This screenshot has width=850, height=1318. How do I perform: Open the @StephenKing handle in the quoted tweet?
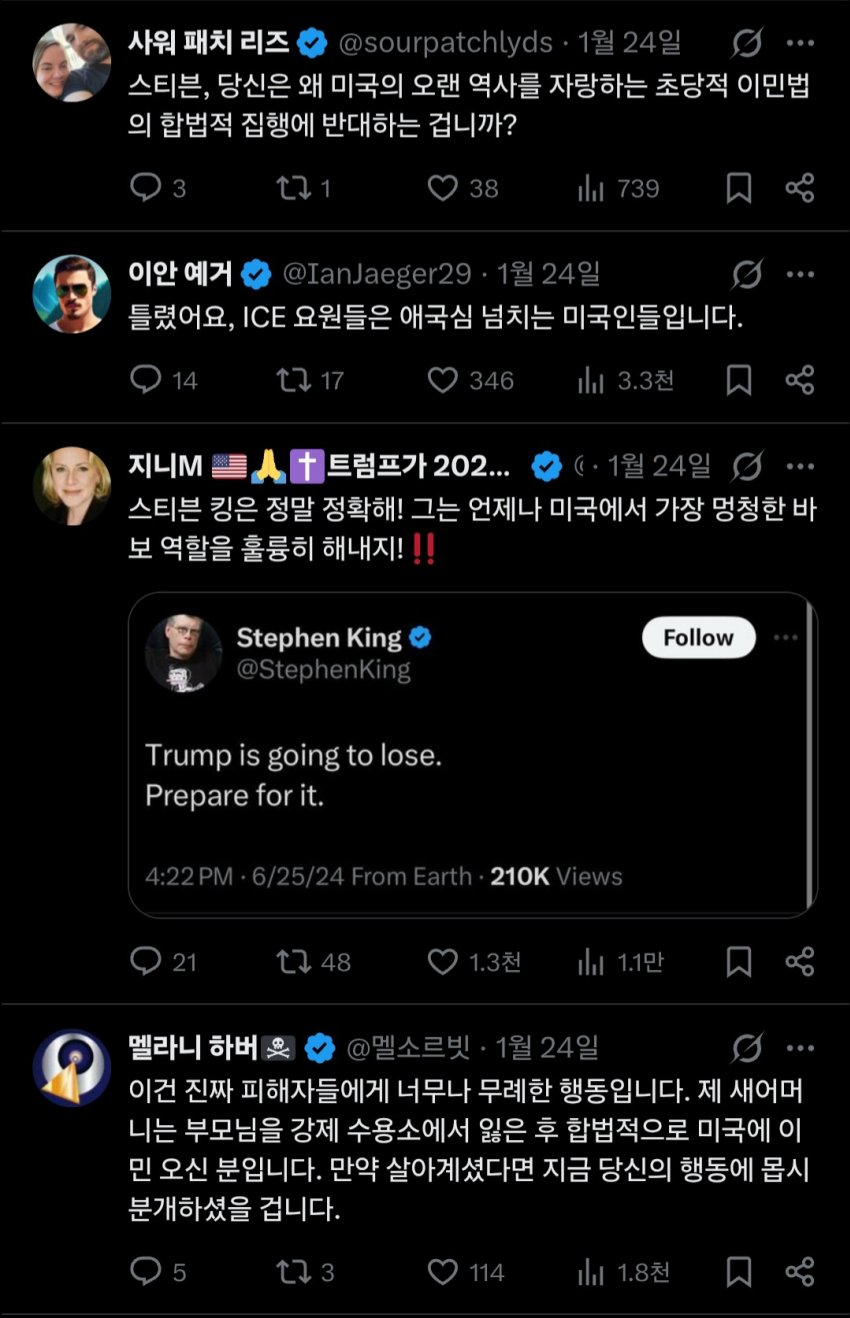pos(323,669)
